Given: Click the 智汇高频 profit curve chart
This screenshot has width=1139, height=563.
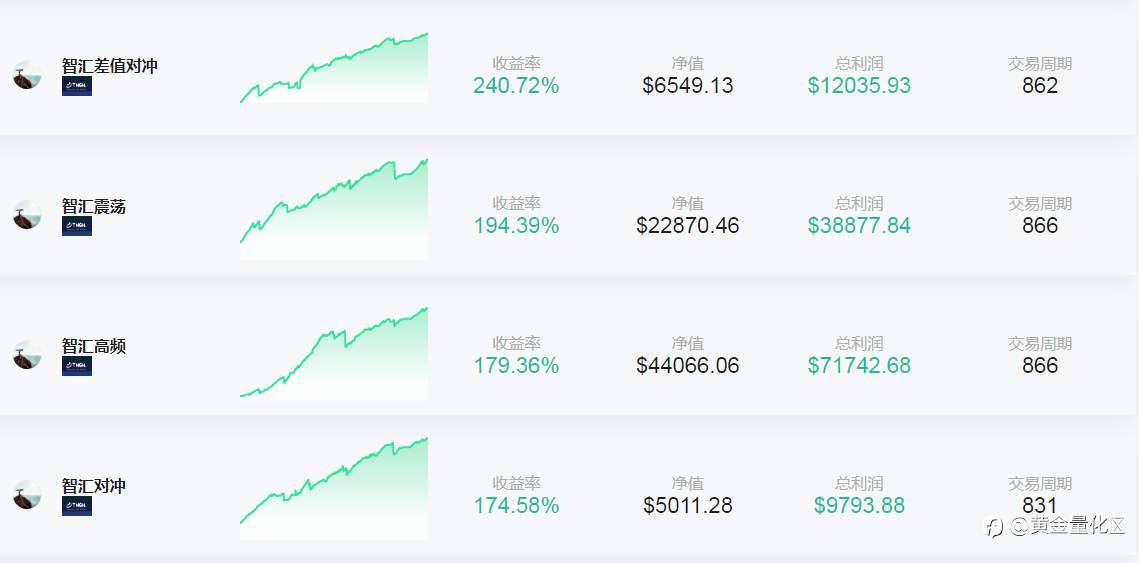Looking at the screenshot, I should [333, 353].
